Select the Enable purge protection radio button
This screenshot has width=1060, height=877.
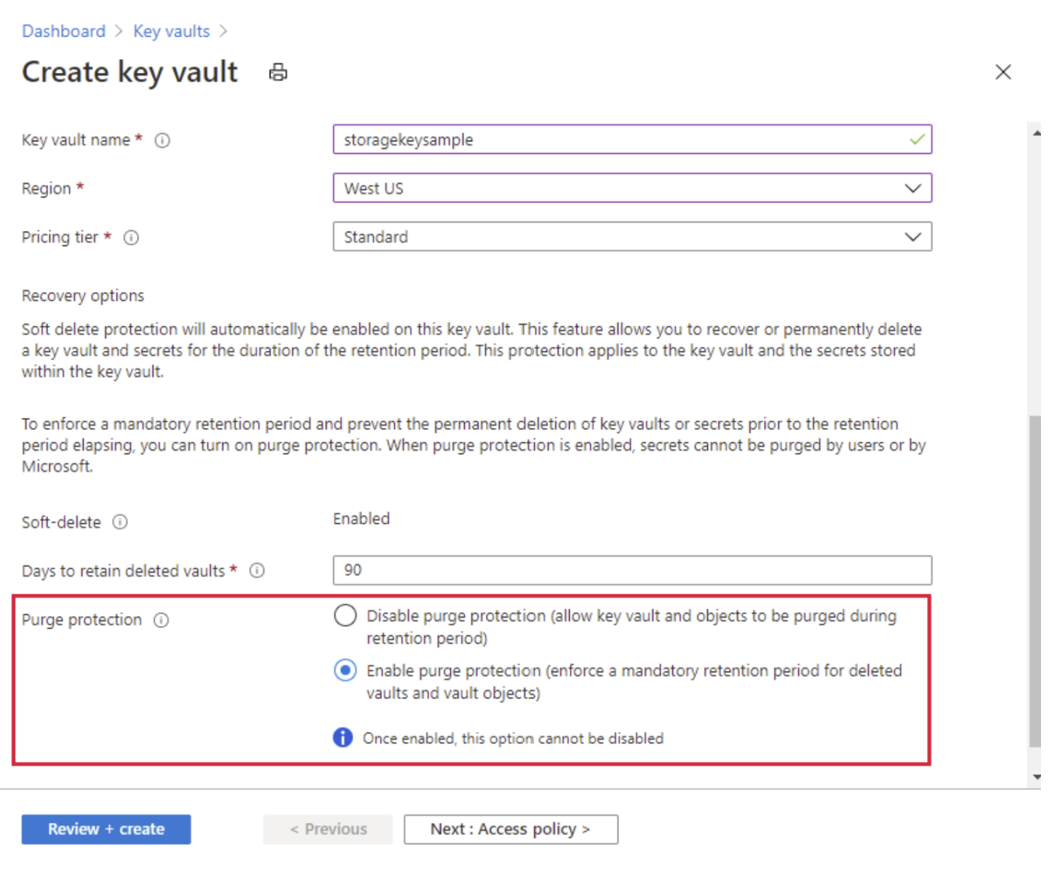(x=345, y=670)
